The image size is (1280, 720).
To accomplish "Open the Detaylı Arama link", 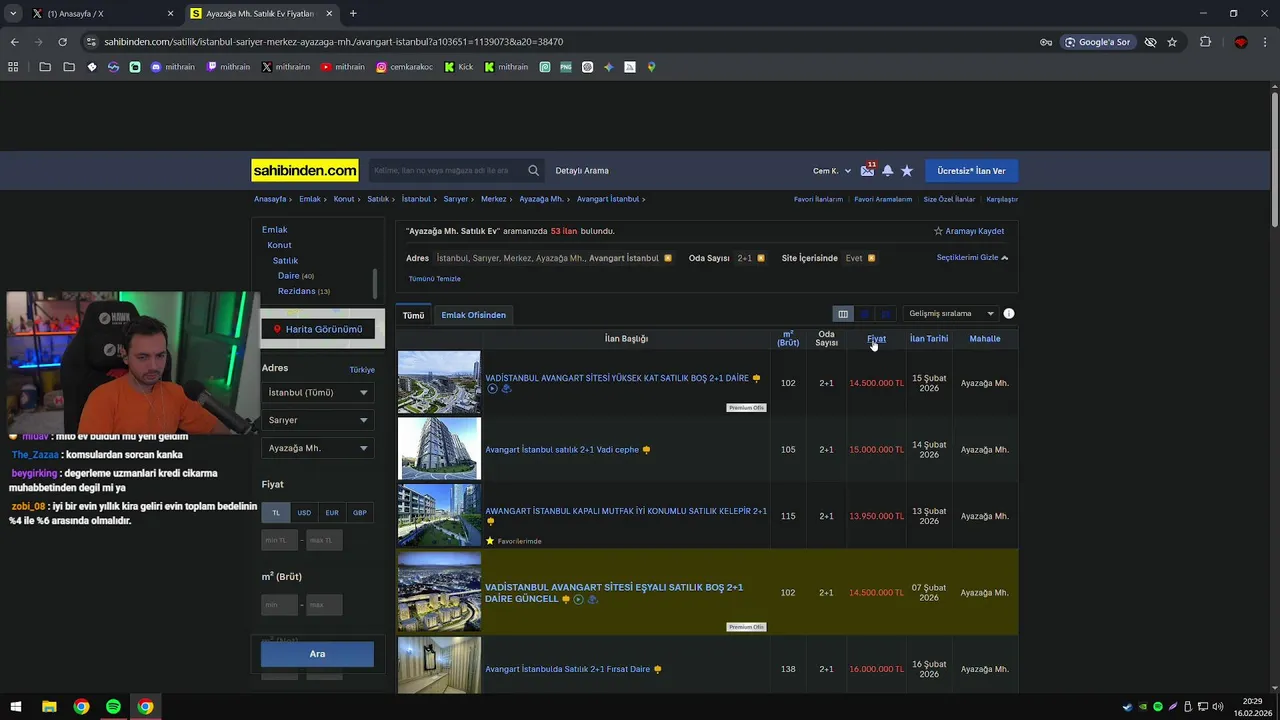I will point(582,171).
